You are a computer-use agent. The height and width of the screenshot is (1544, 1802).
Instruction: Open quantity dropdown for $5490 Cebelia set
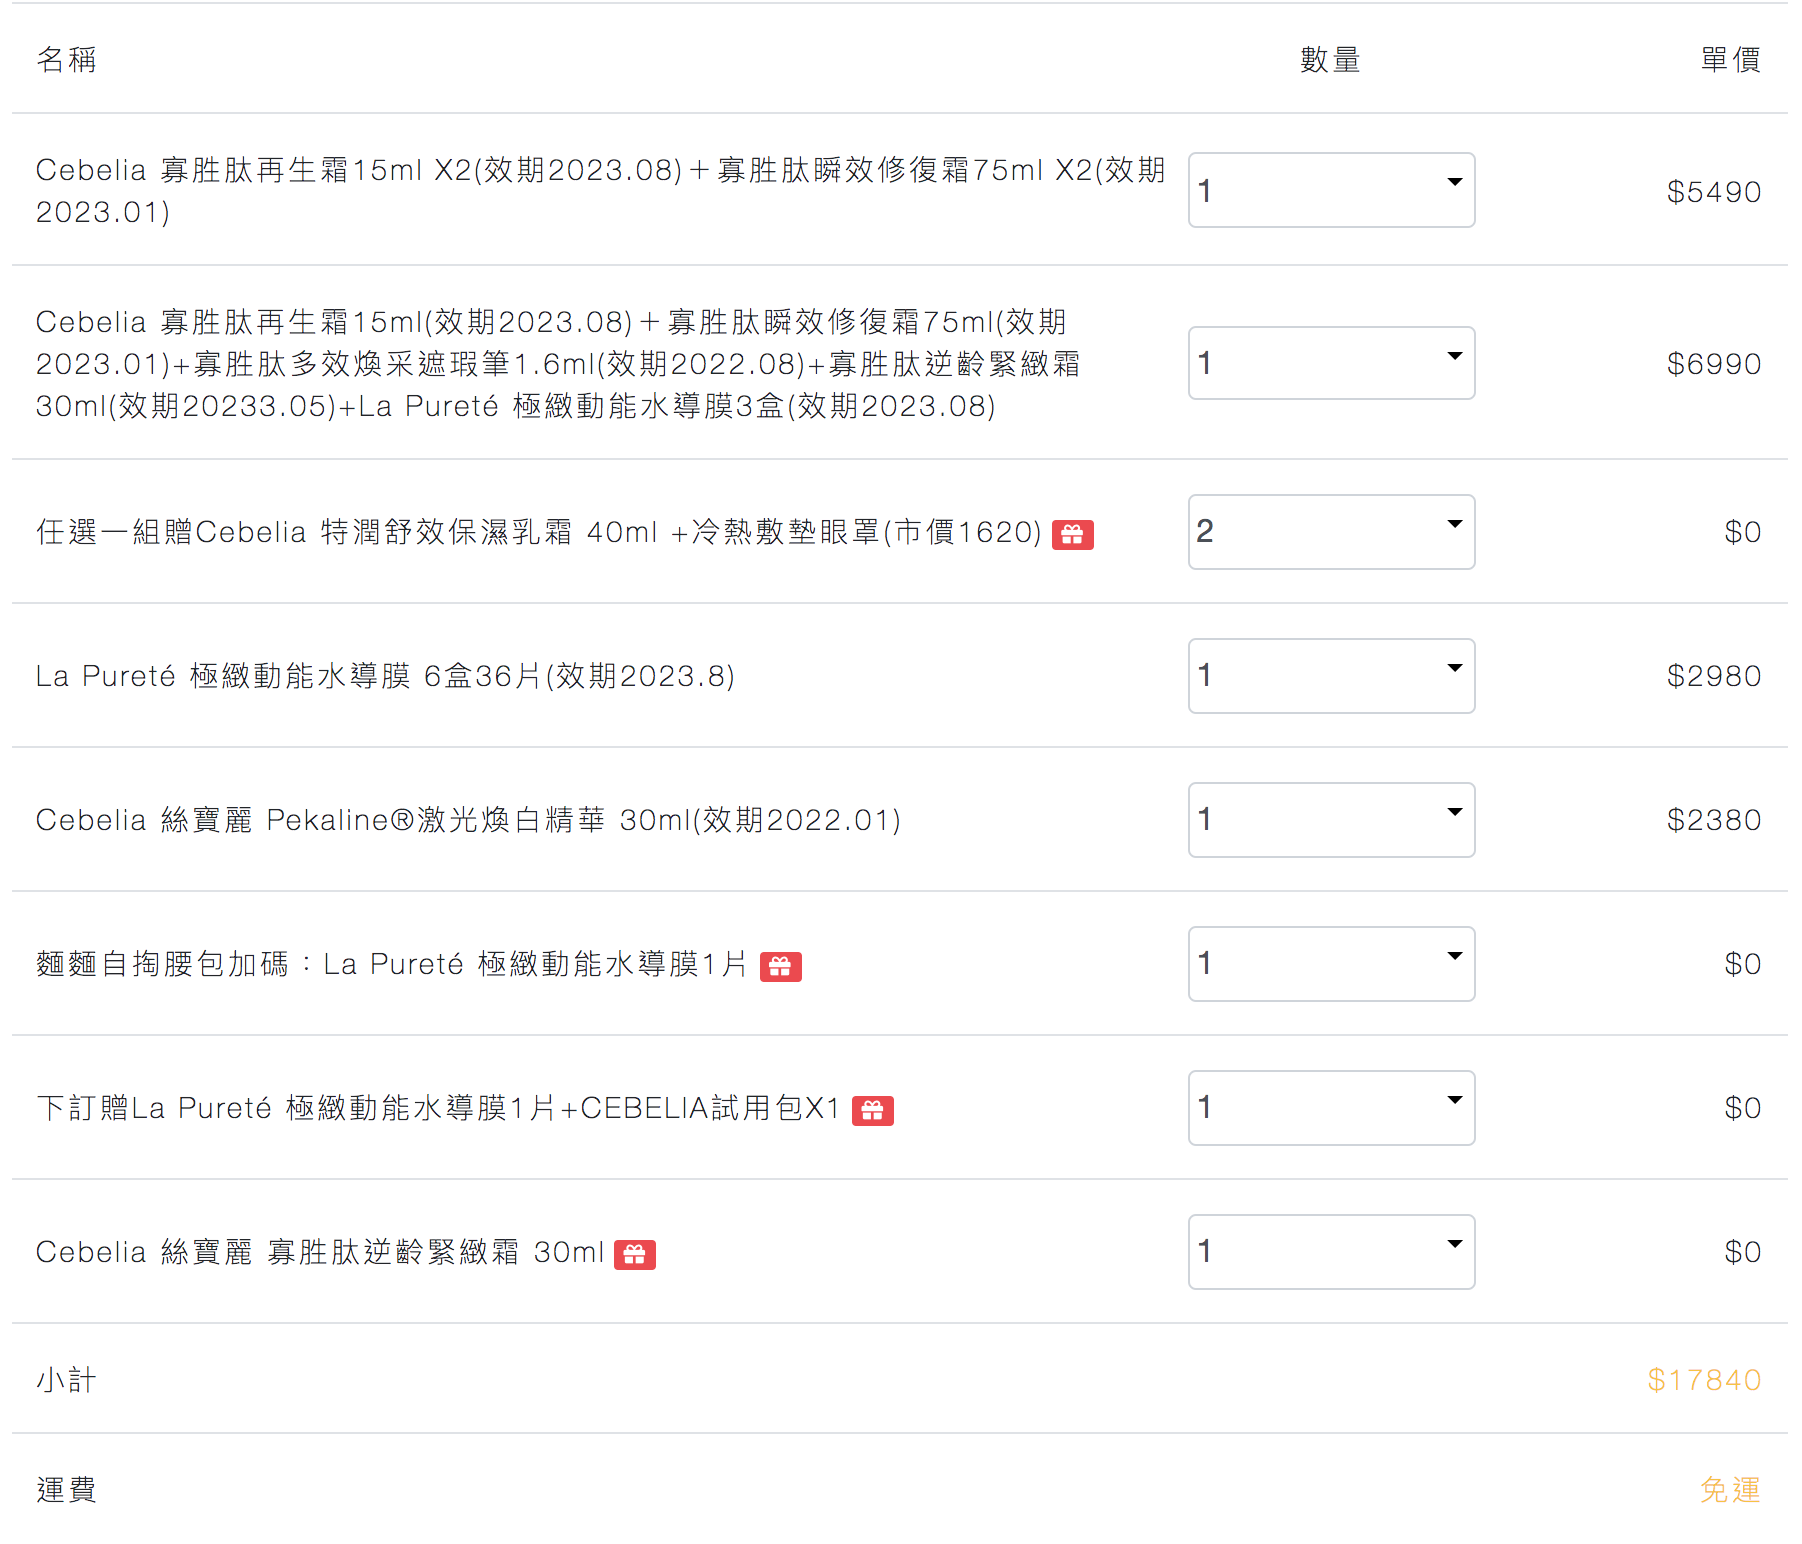[x=1330, y=190]
